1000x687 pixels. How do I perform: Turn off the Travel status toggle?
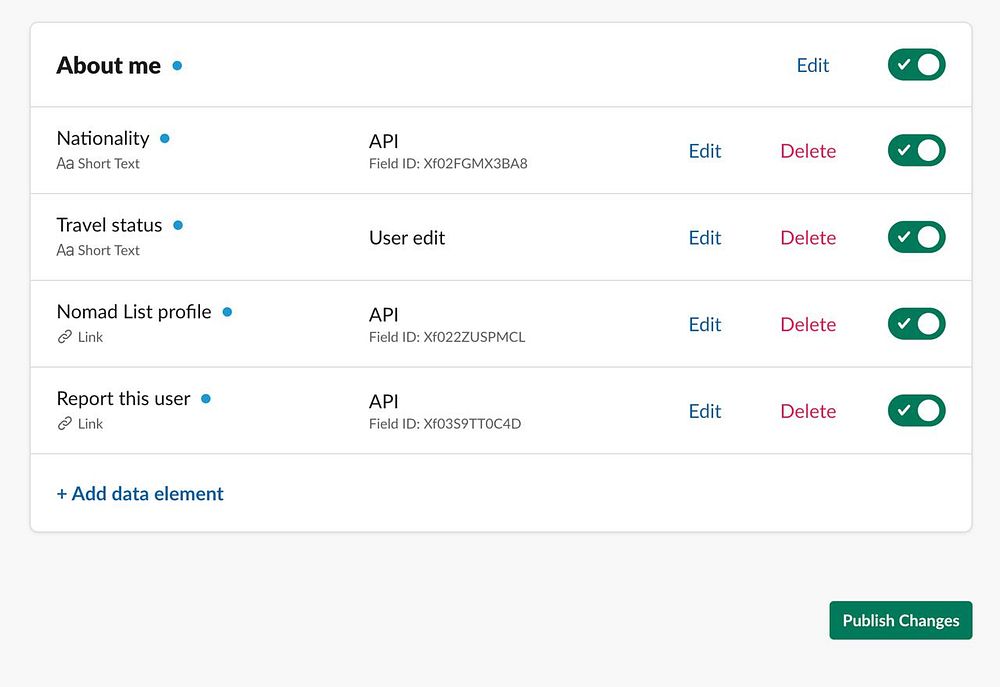click(916, 238)
